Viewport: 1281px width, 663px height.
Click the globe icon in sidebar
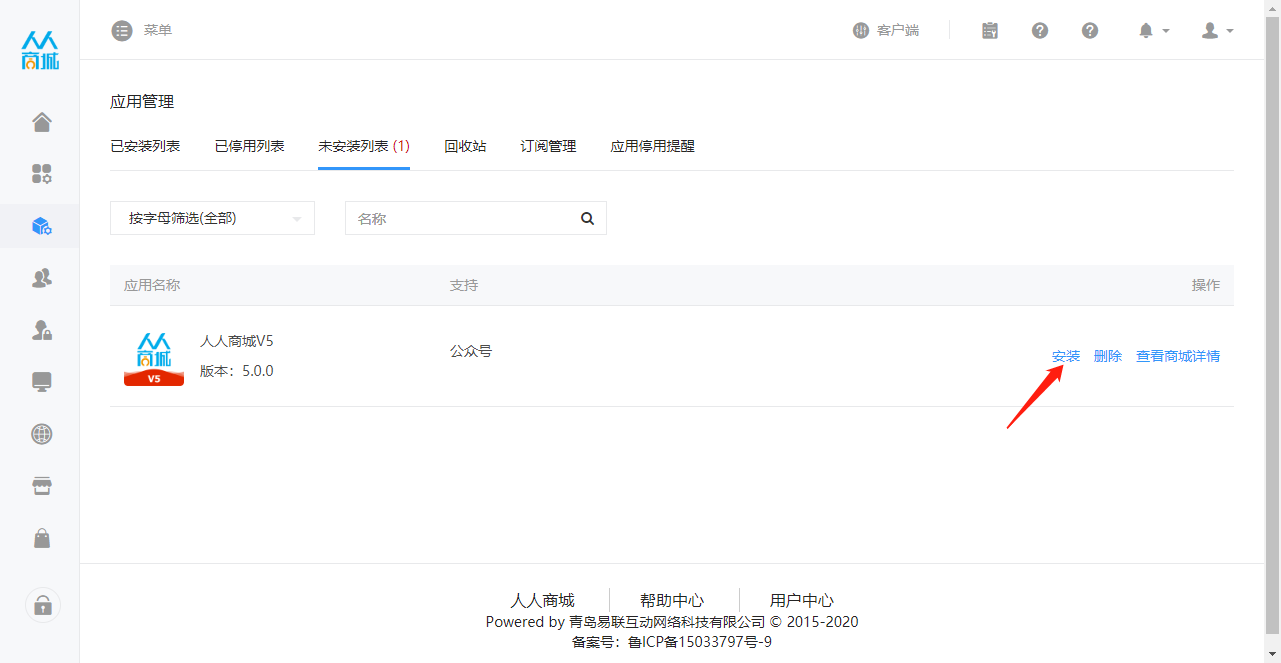(x=42, y=434)
